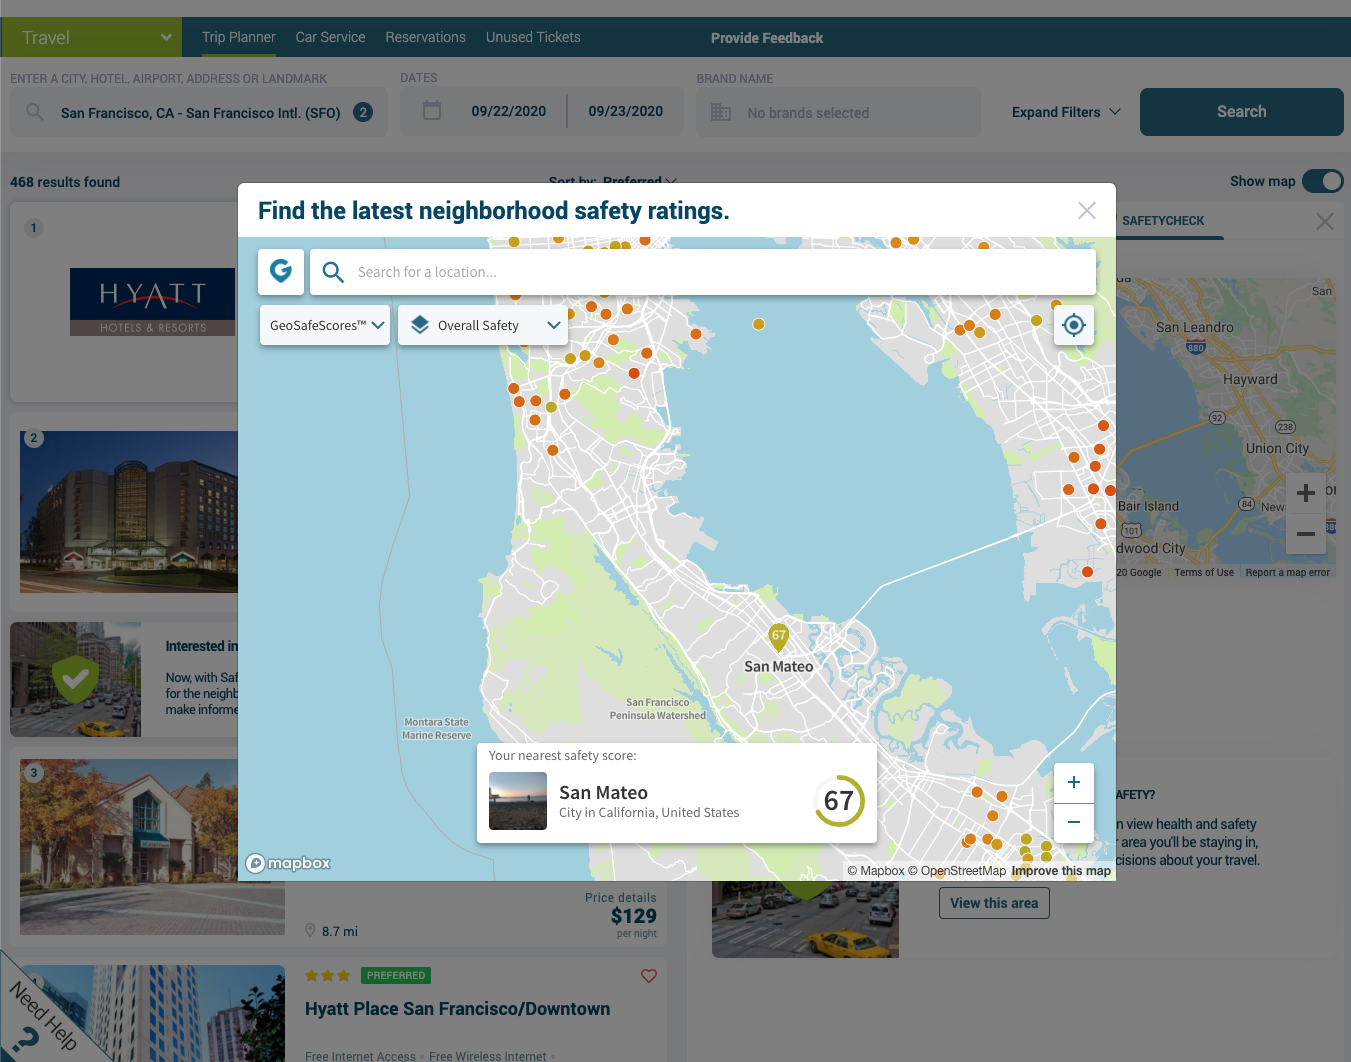Favorite Hyatt Place San Francisco/Downtown with heart

649,976
